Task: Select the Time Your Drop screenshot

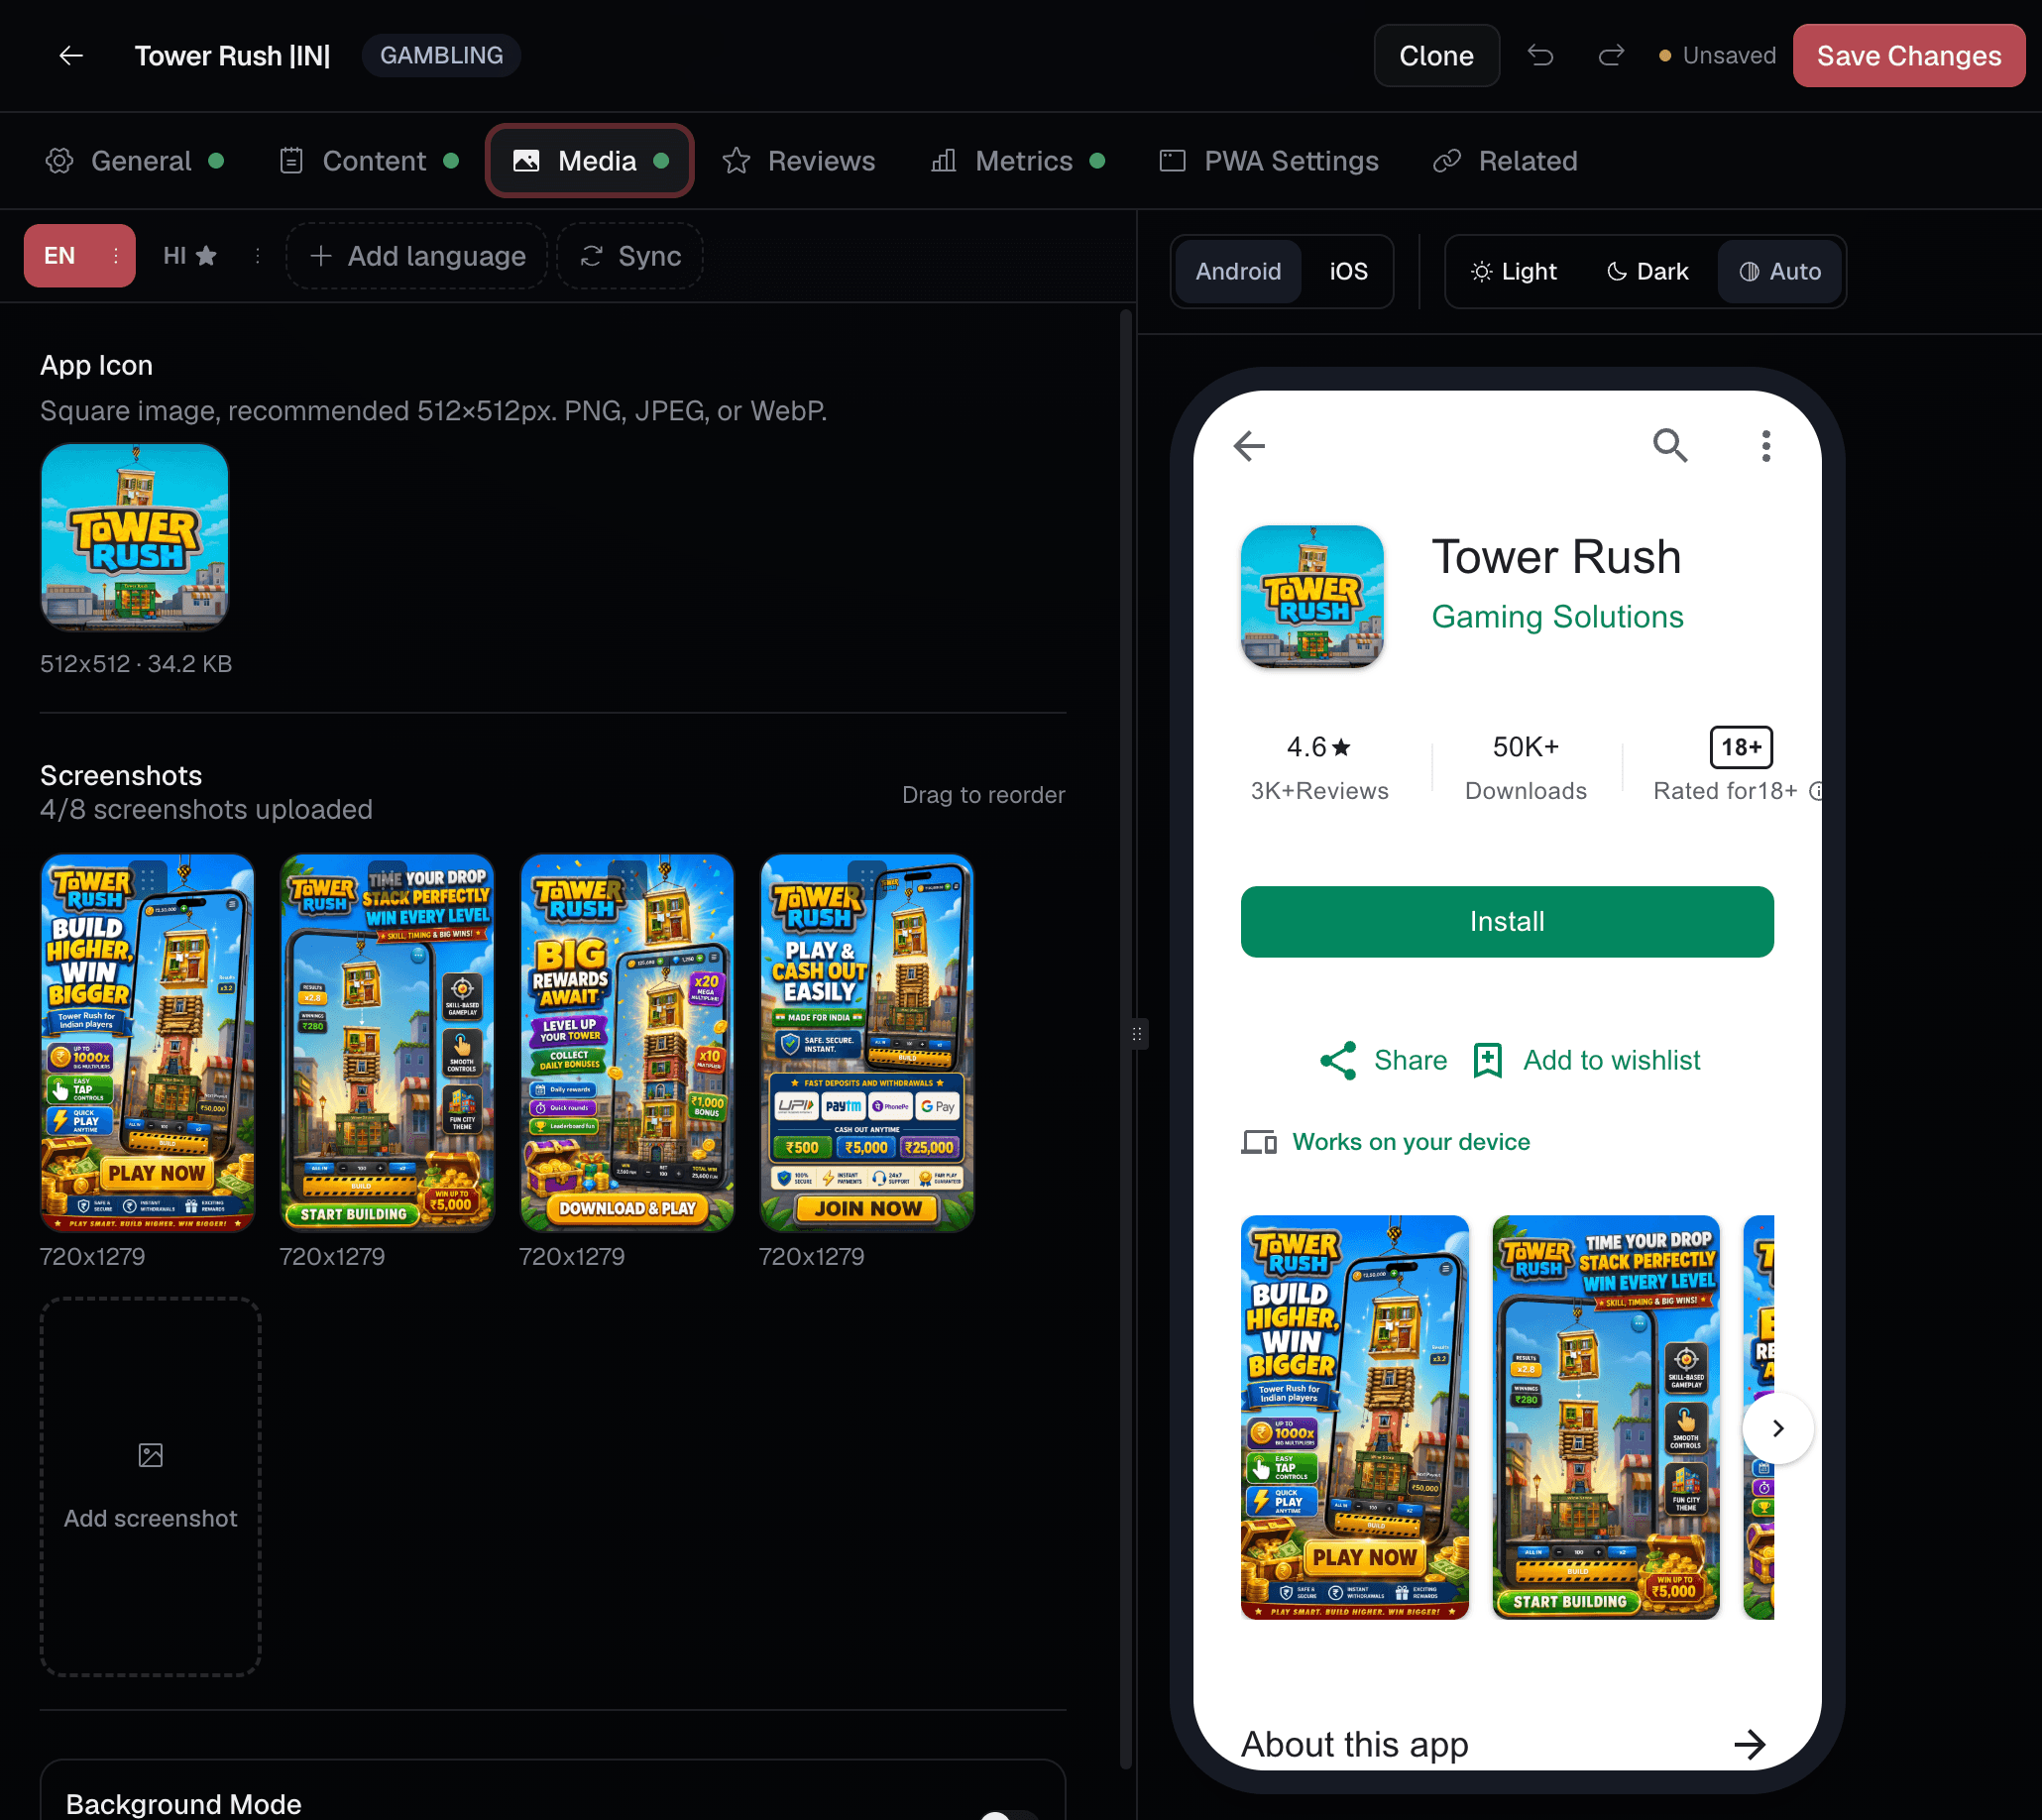Action: coord(387,1042)
